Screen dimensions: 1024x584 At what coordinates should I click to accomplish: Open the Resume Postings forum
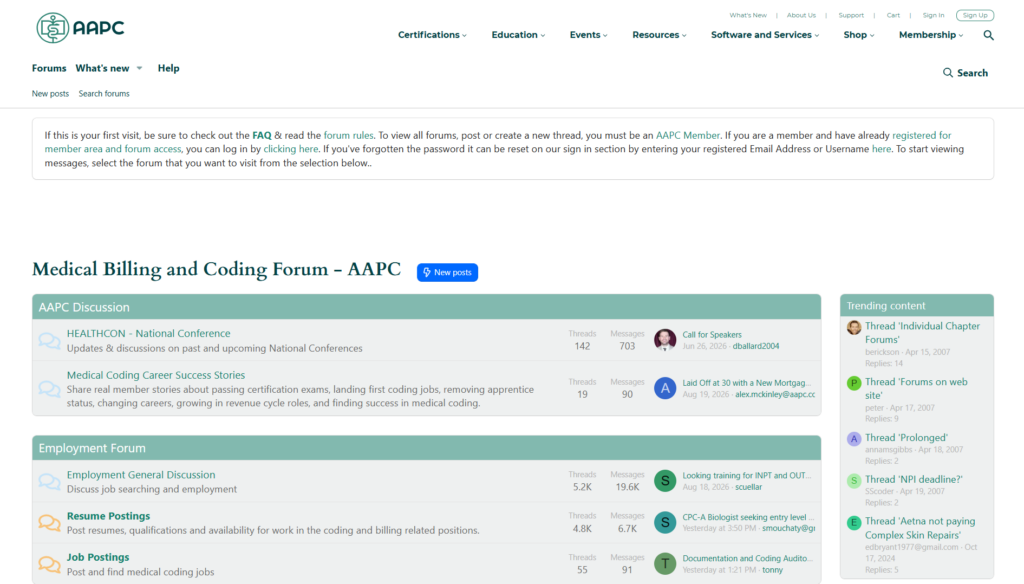coord(108,516)
